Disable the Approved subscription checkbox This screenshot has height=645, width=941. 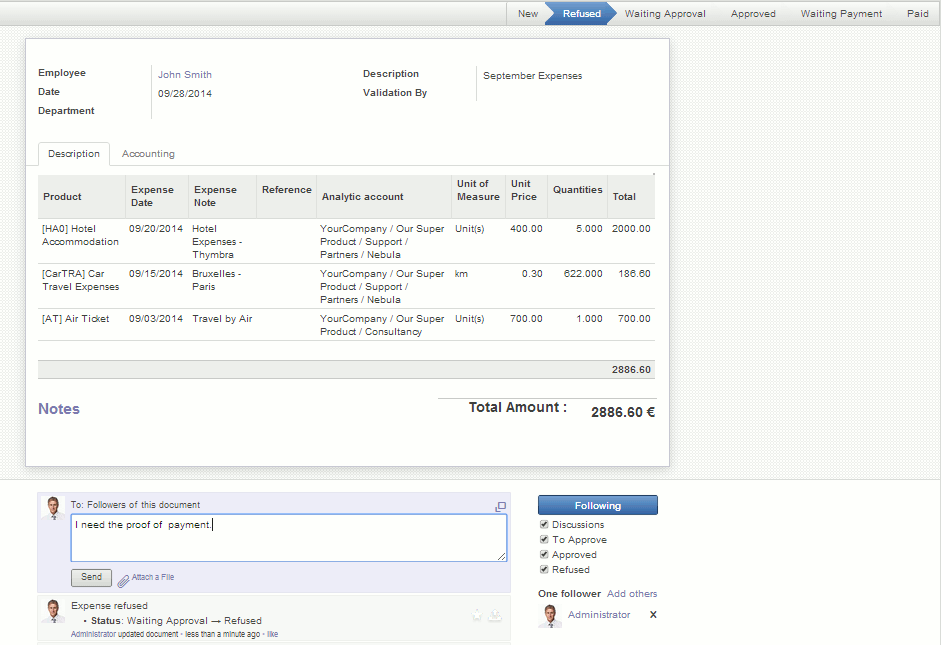coord(544,554)
